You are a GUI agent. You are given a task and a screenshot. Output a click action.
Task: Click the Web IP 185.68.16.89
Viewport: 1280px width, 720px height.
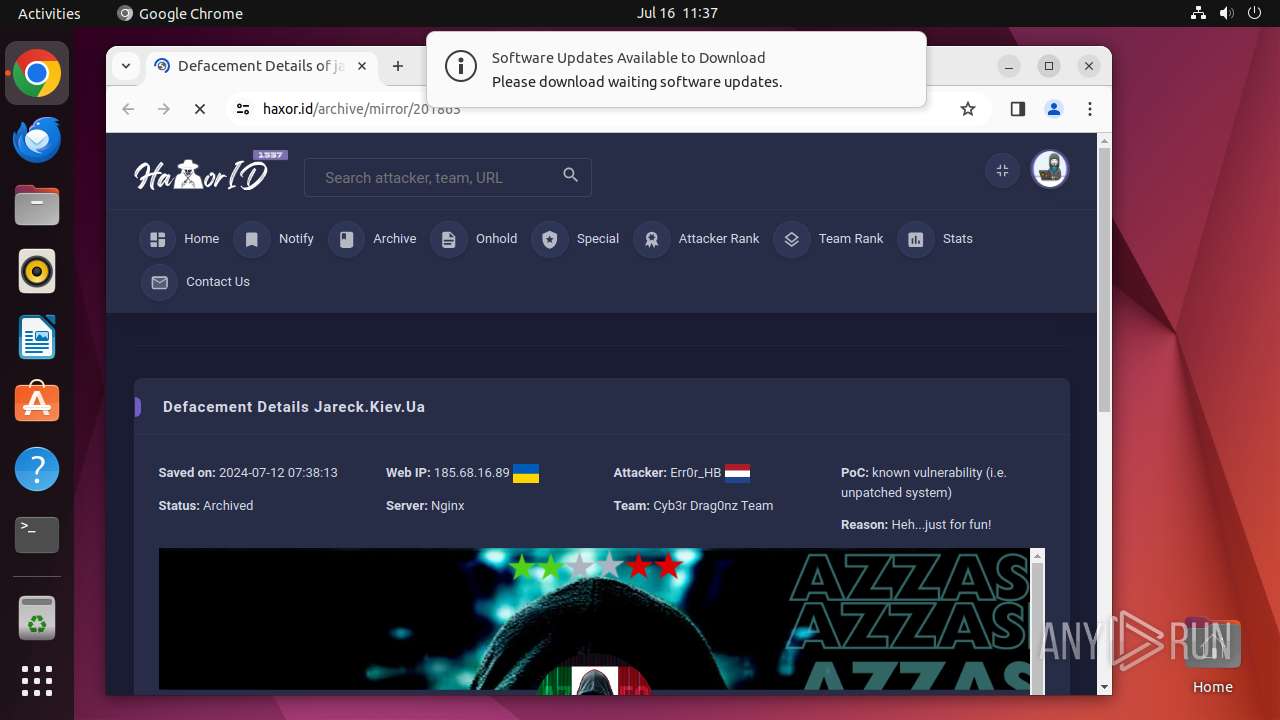472,473
